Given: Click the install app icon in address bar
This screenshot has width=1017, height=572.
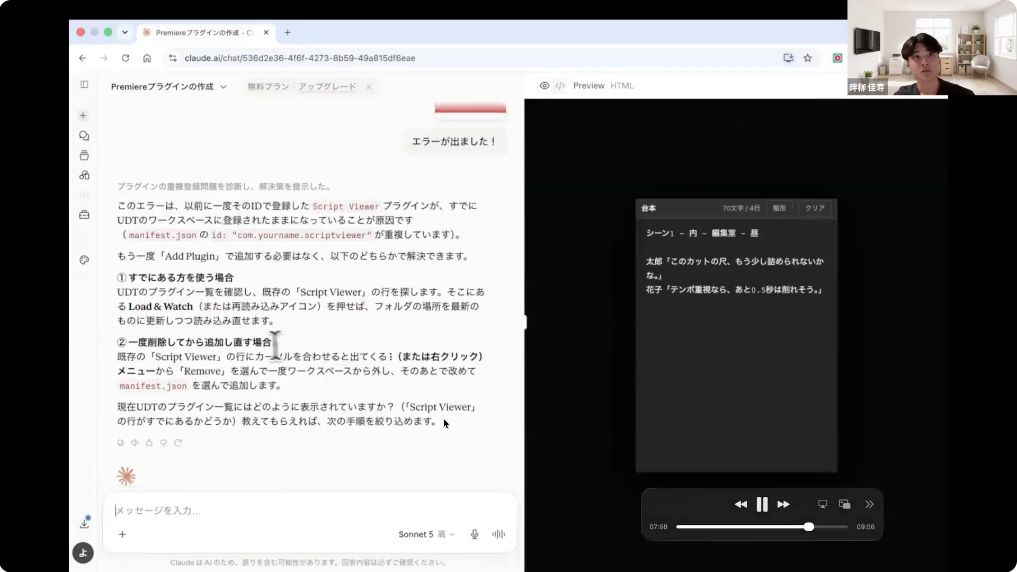Looking at the screenshot, I should (788, 58).
